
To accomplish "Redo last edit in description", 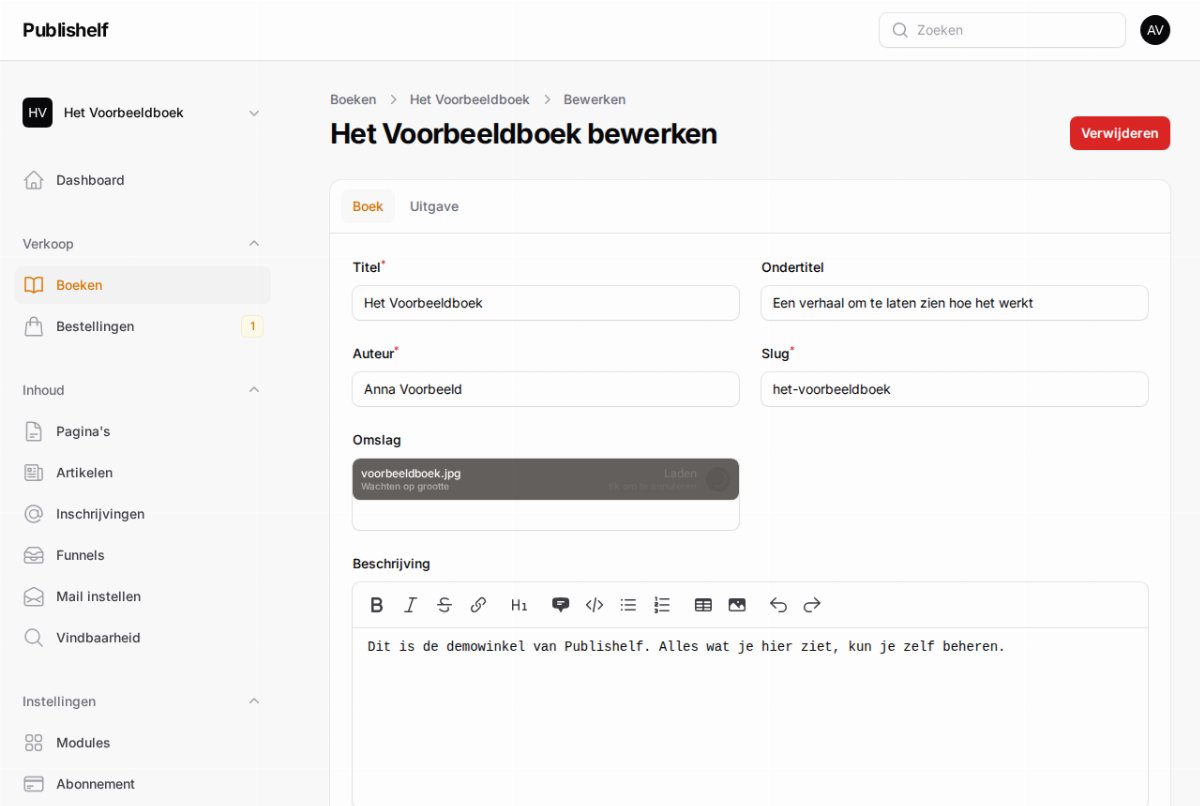I will pos(812,605).
